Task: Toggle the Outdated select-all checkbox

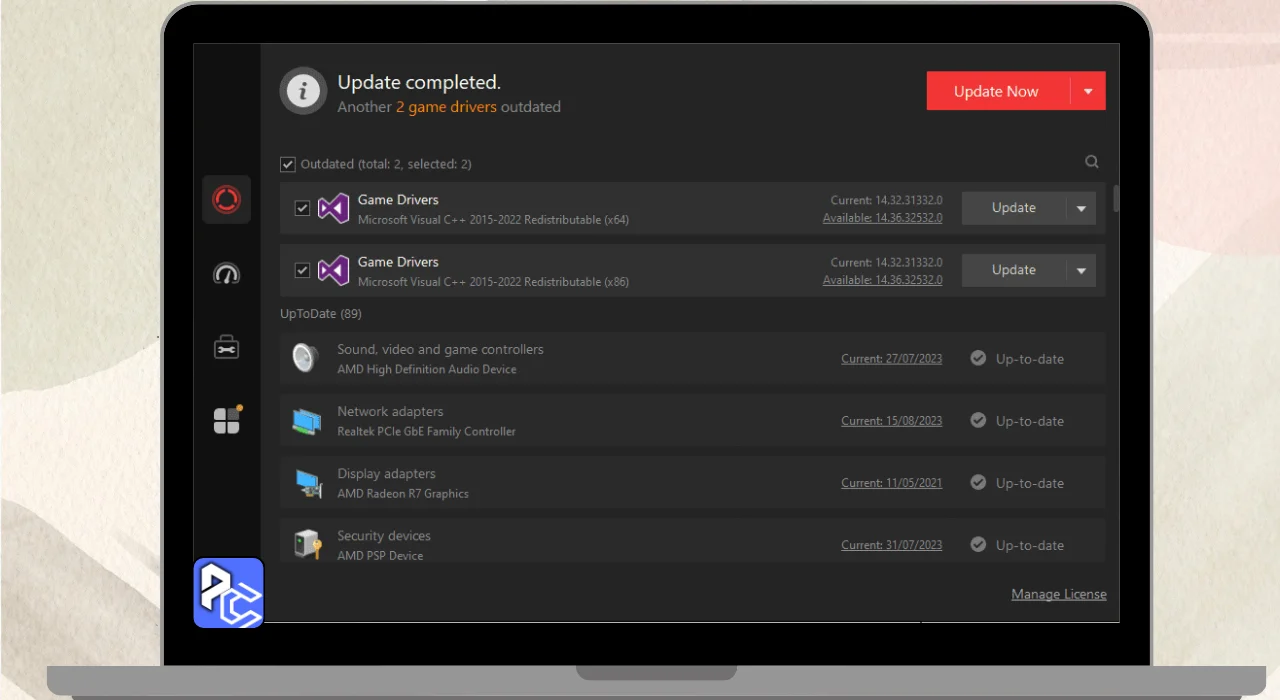Action: (x=288, y=164)
